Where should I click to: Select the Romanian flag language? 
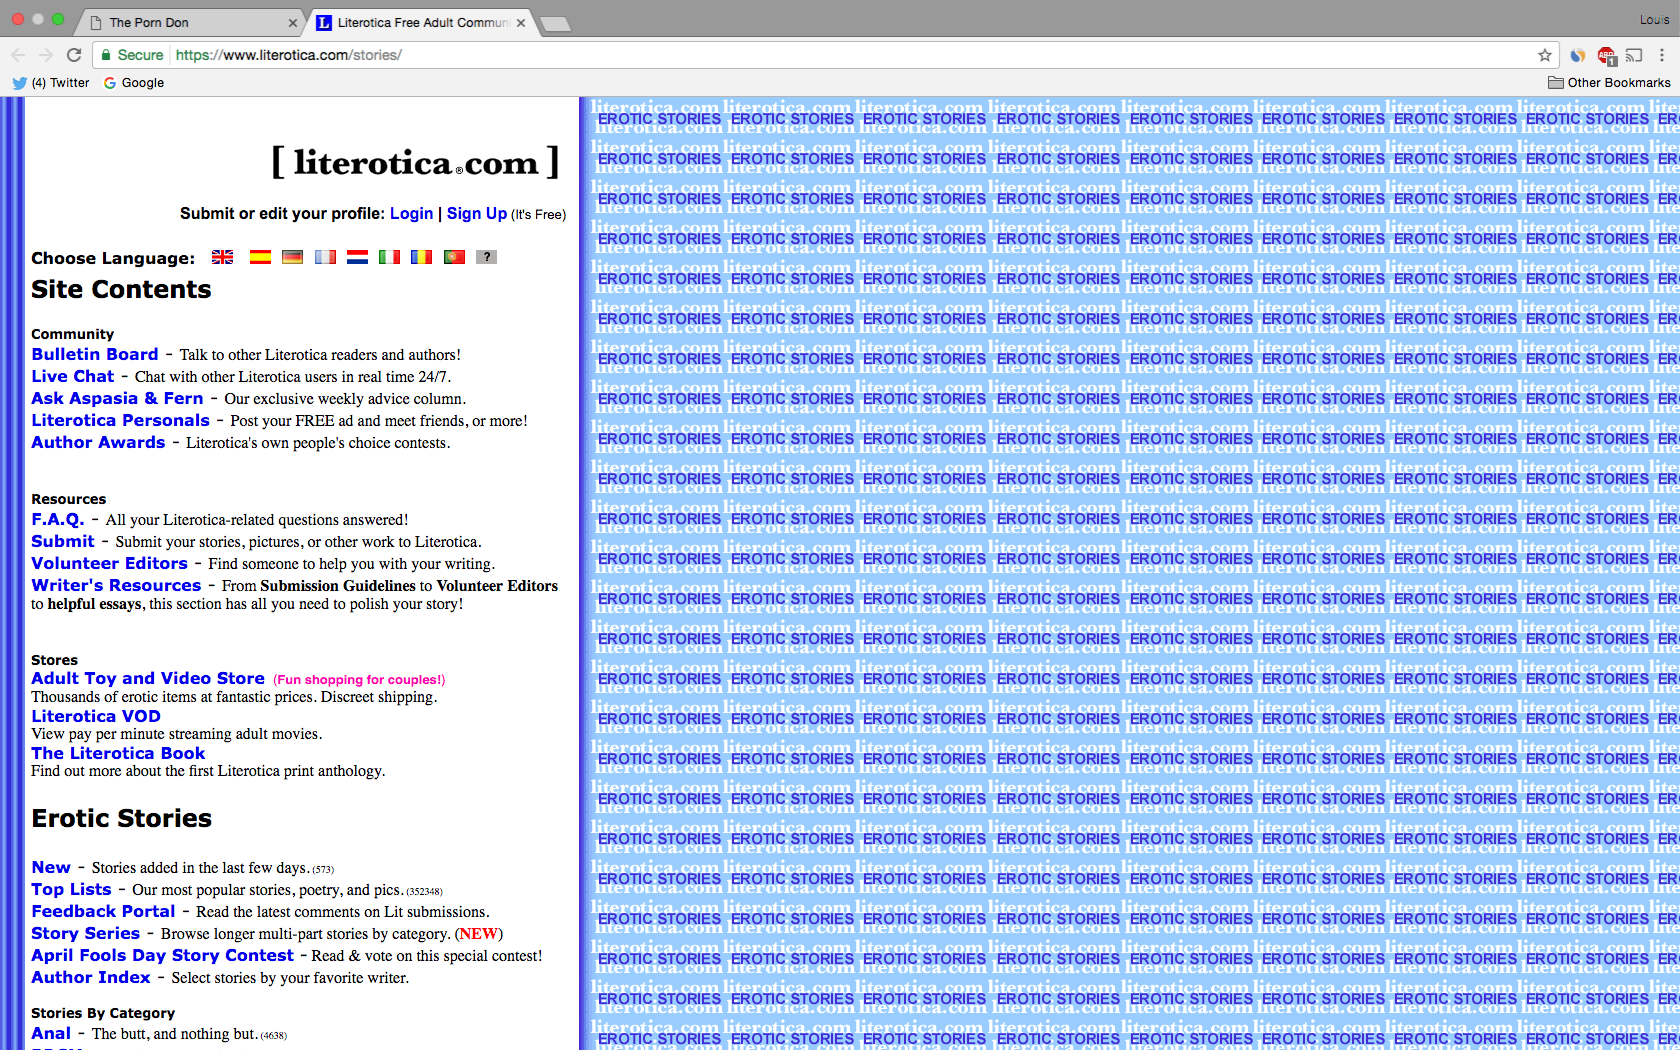point(421,257)
